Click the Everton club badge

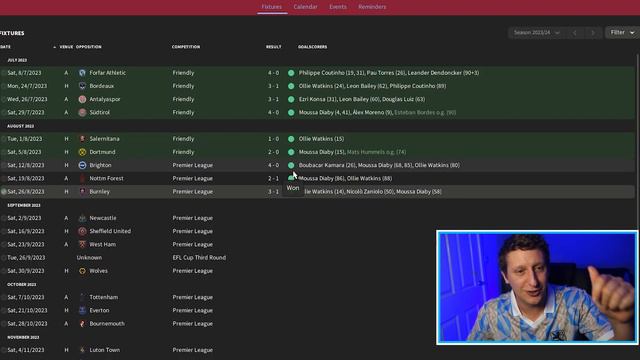[x=82, y=310]
